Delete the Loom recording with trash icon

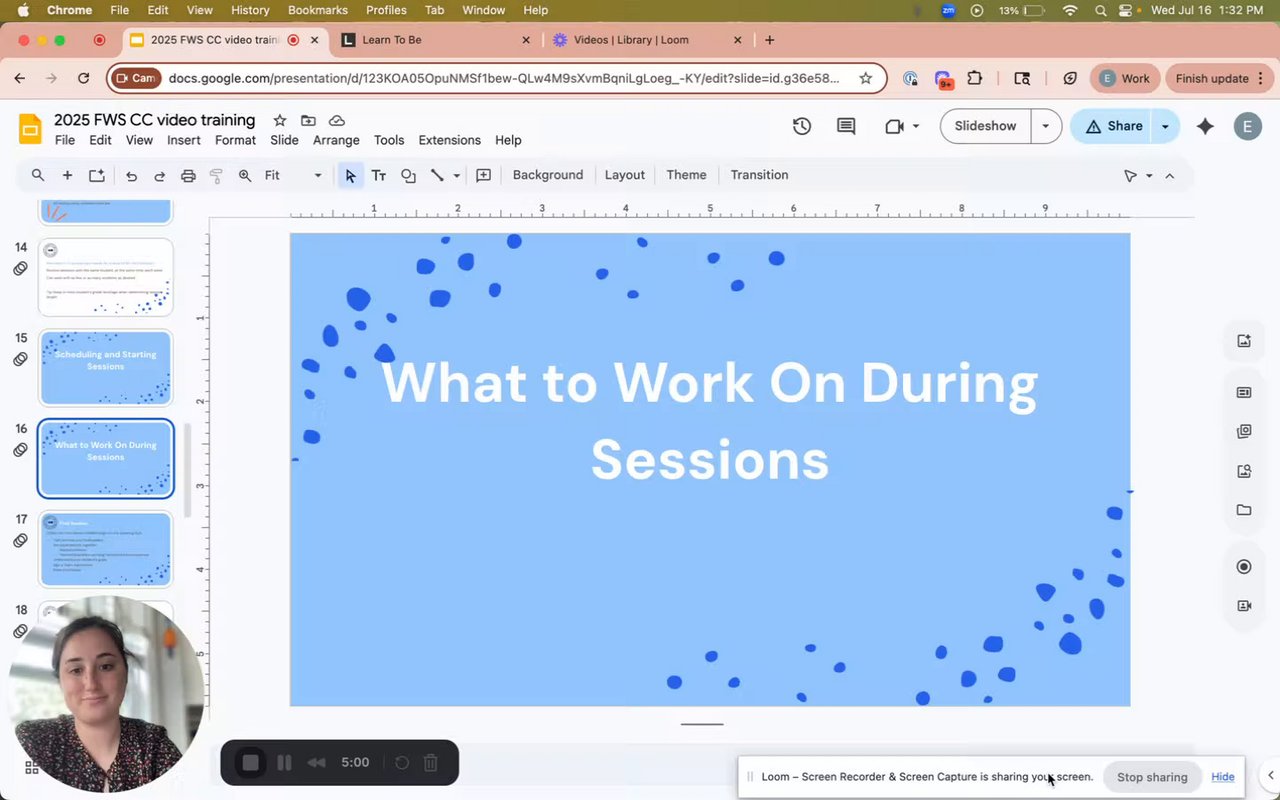tap(431, 763)
